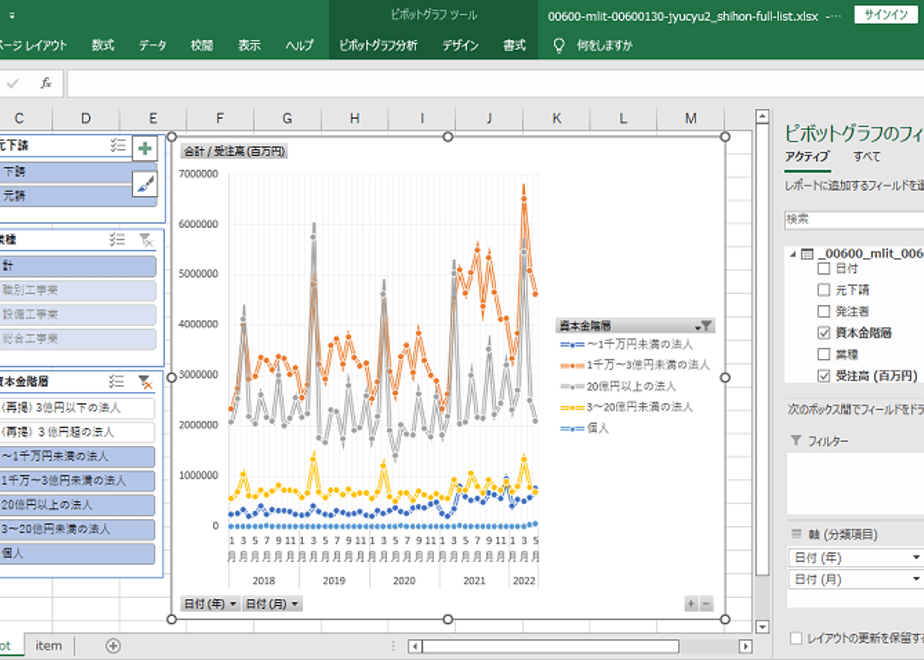Click the 軸 (分類項目) area icon
Image resolution: width=924 pixels, height=660 pixels.
coord(796,534)
